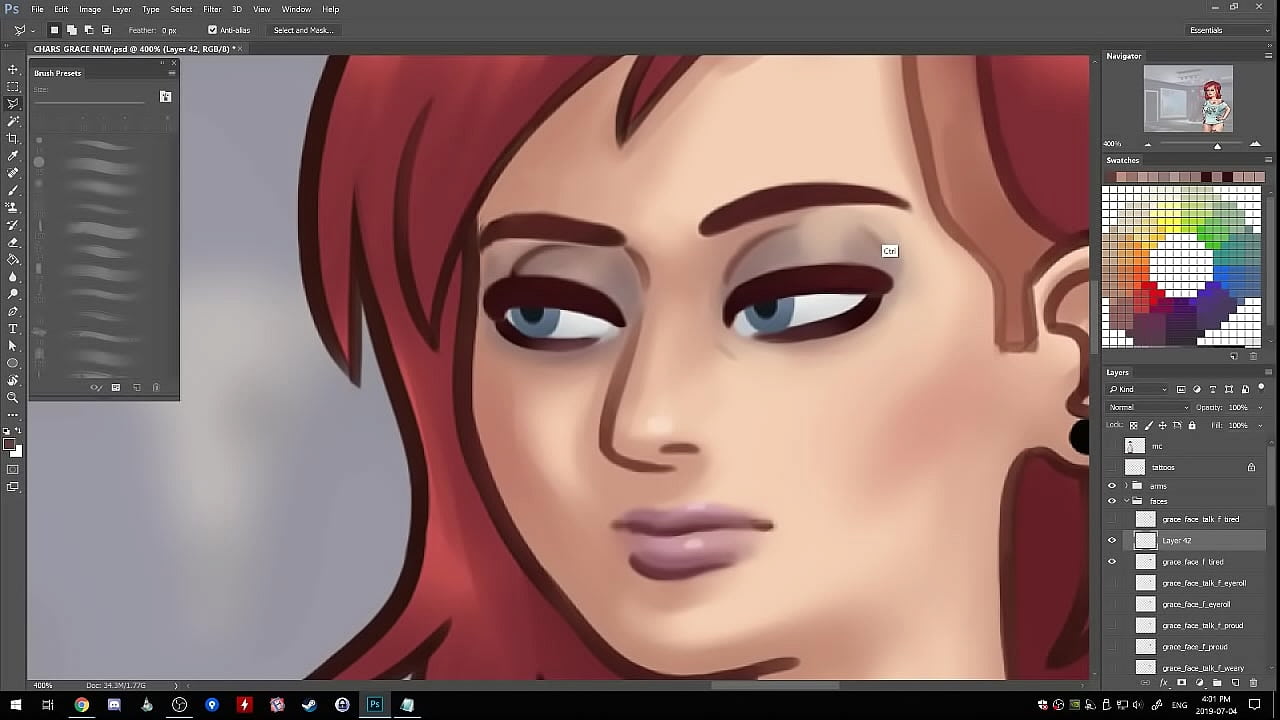The image size is (1280, 720).
Task: Click the layer style fx icon
Action: pos(1165,683)
